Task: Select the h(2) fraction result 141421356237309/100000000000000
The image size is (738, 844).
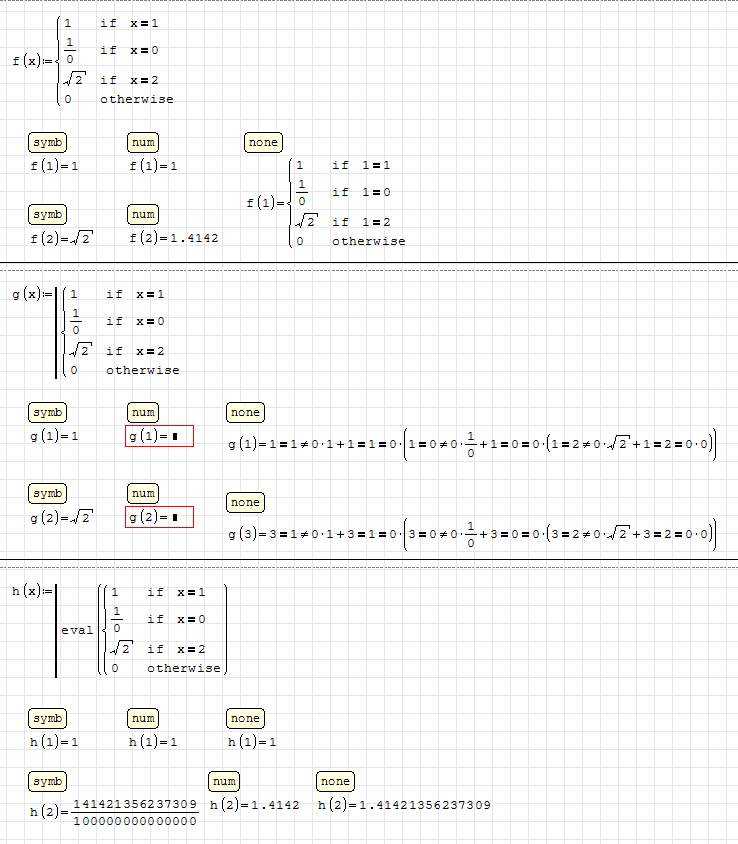Action: [134, 812]
